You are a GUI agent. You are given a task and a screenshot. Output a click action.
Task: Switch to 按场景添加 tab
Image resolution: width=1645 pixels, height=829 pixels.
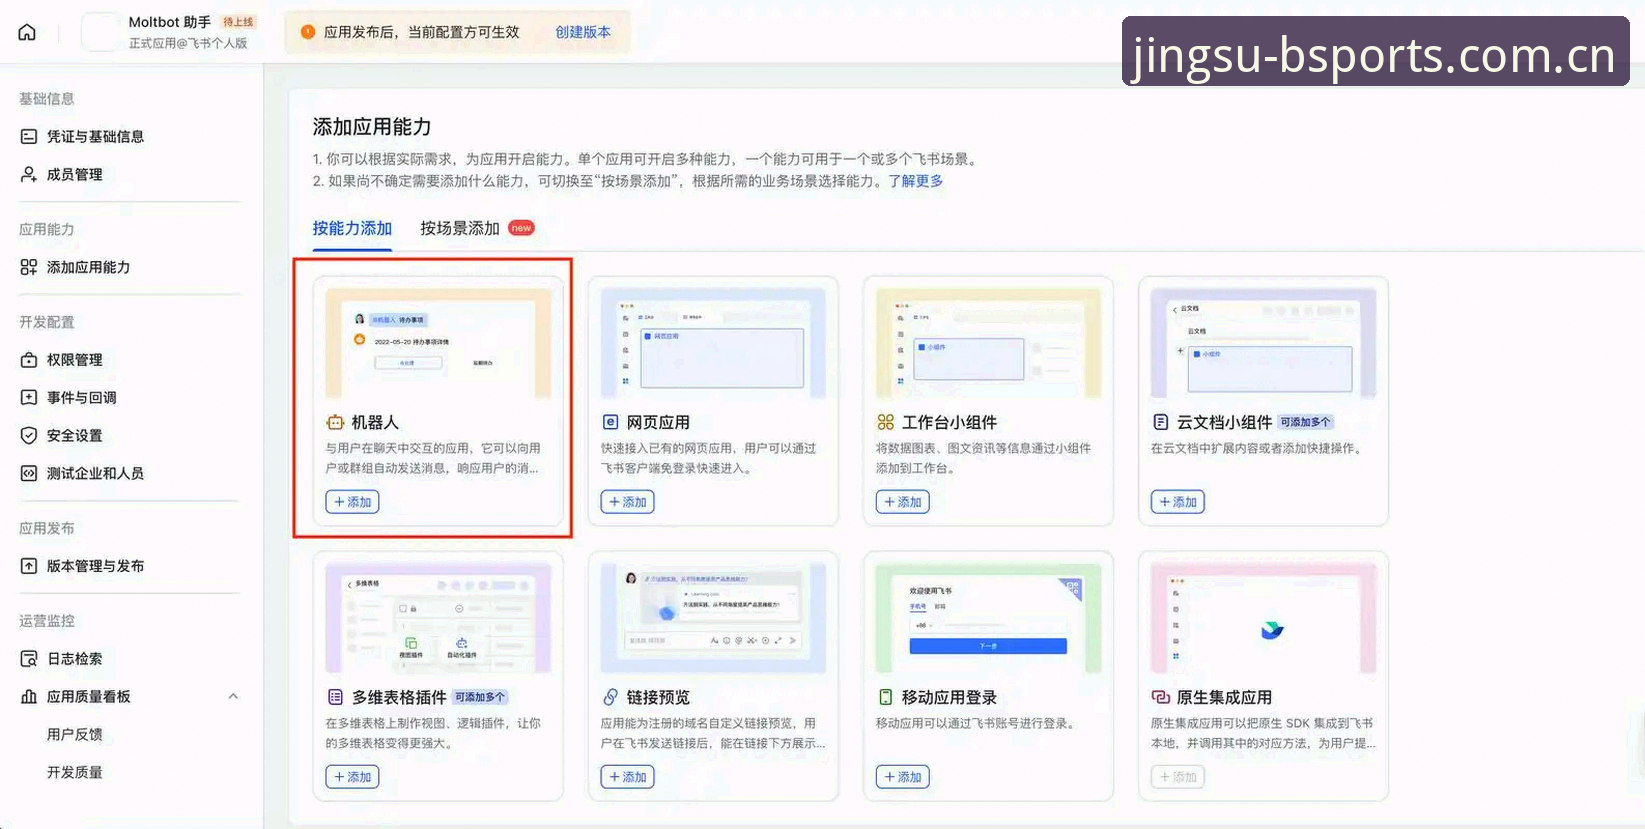click(x=460, y=228)
